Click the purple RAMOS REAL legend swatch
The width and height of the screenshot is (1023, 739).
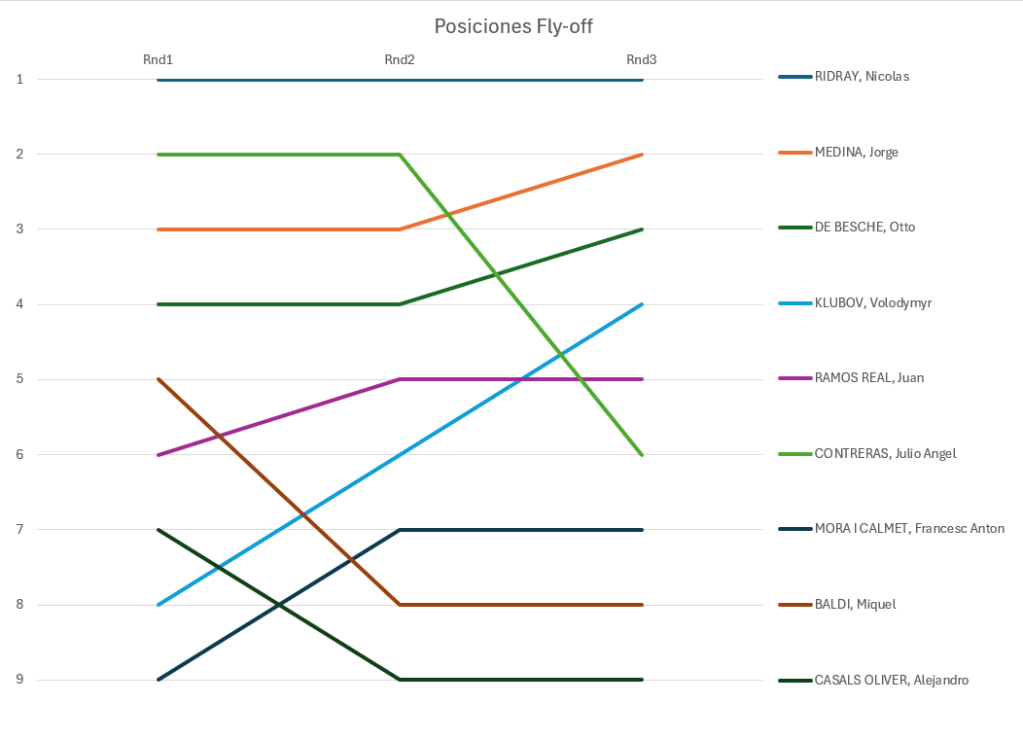pyautogui.click(x=794, y=378)
